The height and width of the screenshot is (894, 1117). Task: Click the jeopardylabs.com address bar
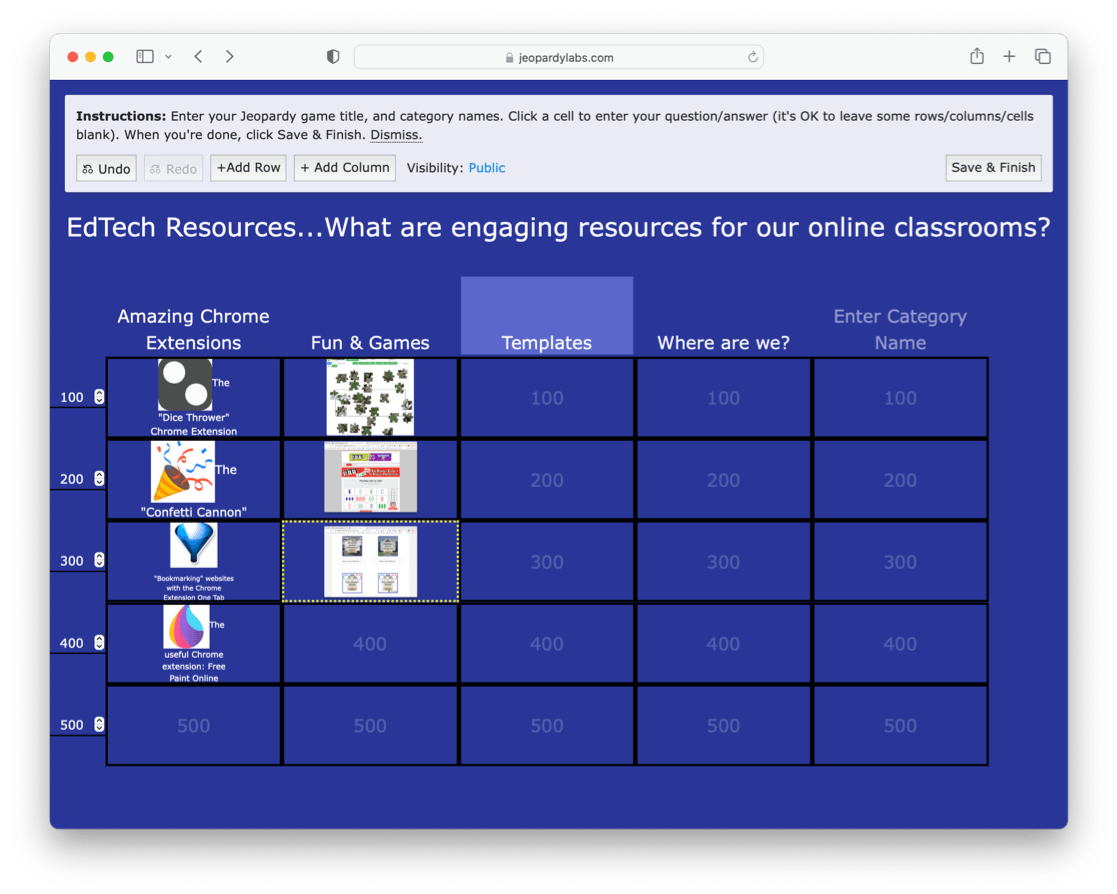click(558, 57)
